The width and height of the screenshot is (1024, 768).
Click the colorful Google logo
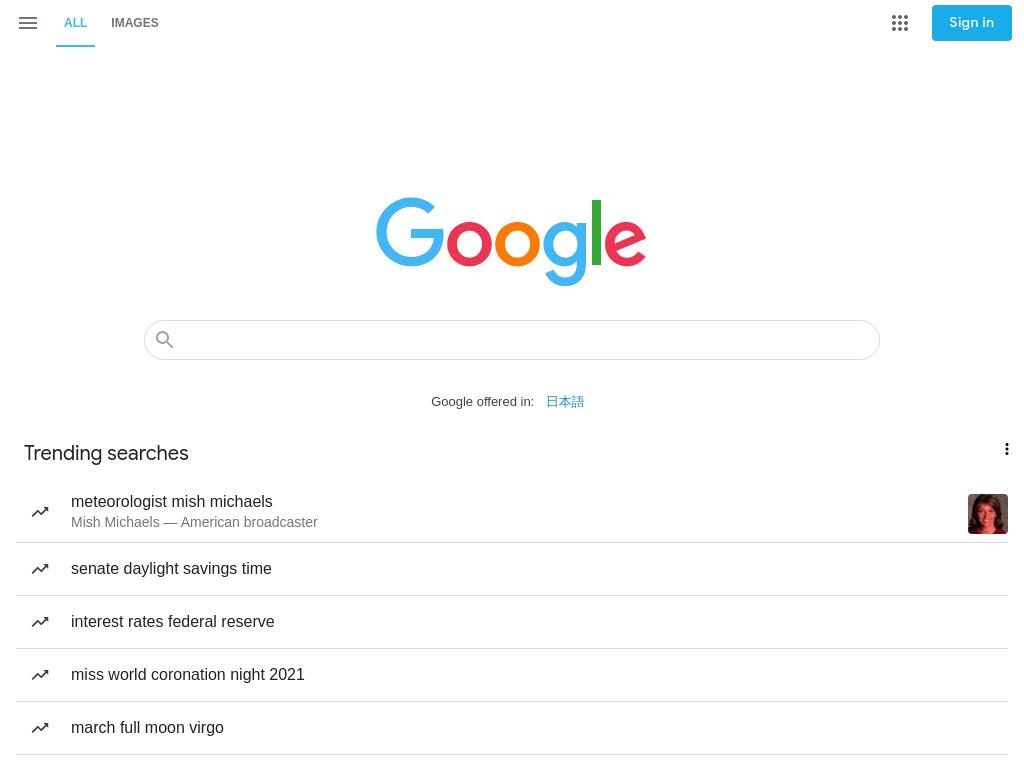click(511, 241)
